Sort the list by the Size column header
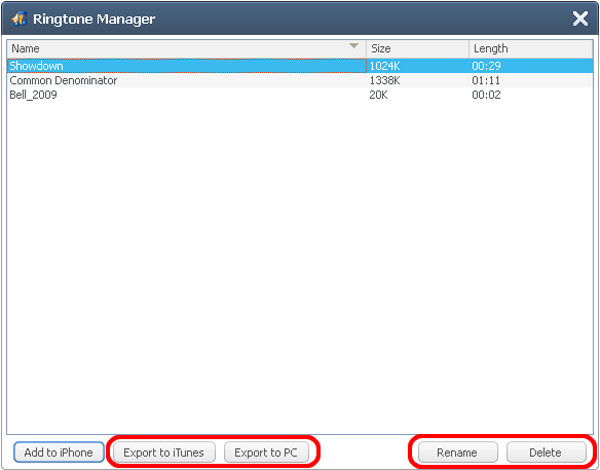Viewport: 600px width, 470px height. click(x=416, y=48)
